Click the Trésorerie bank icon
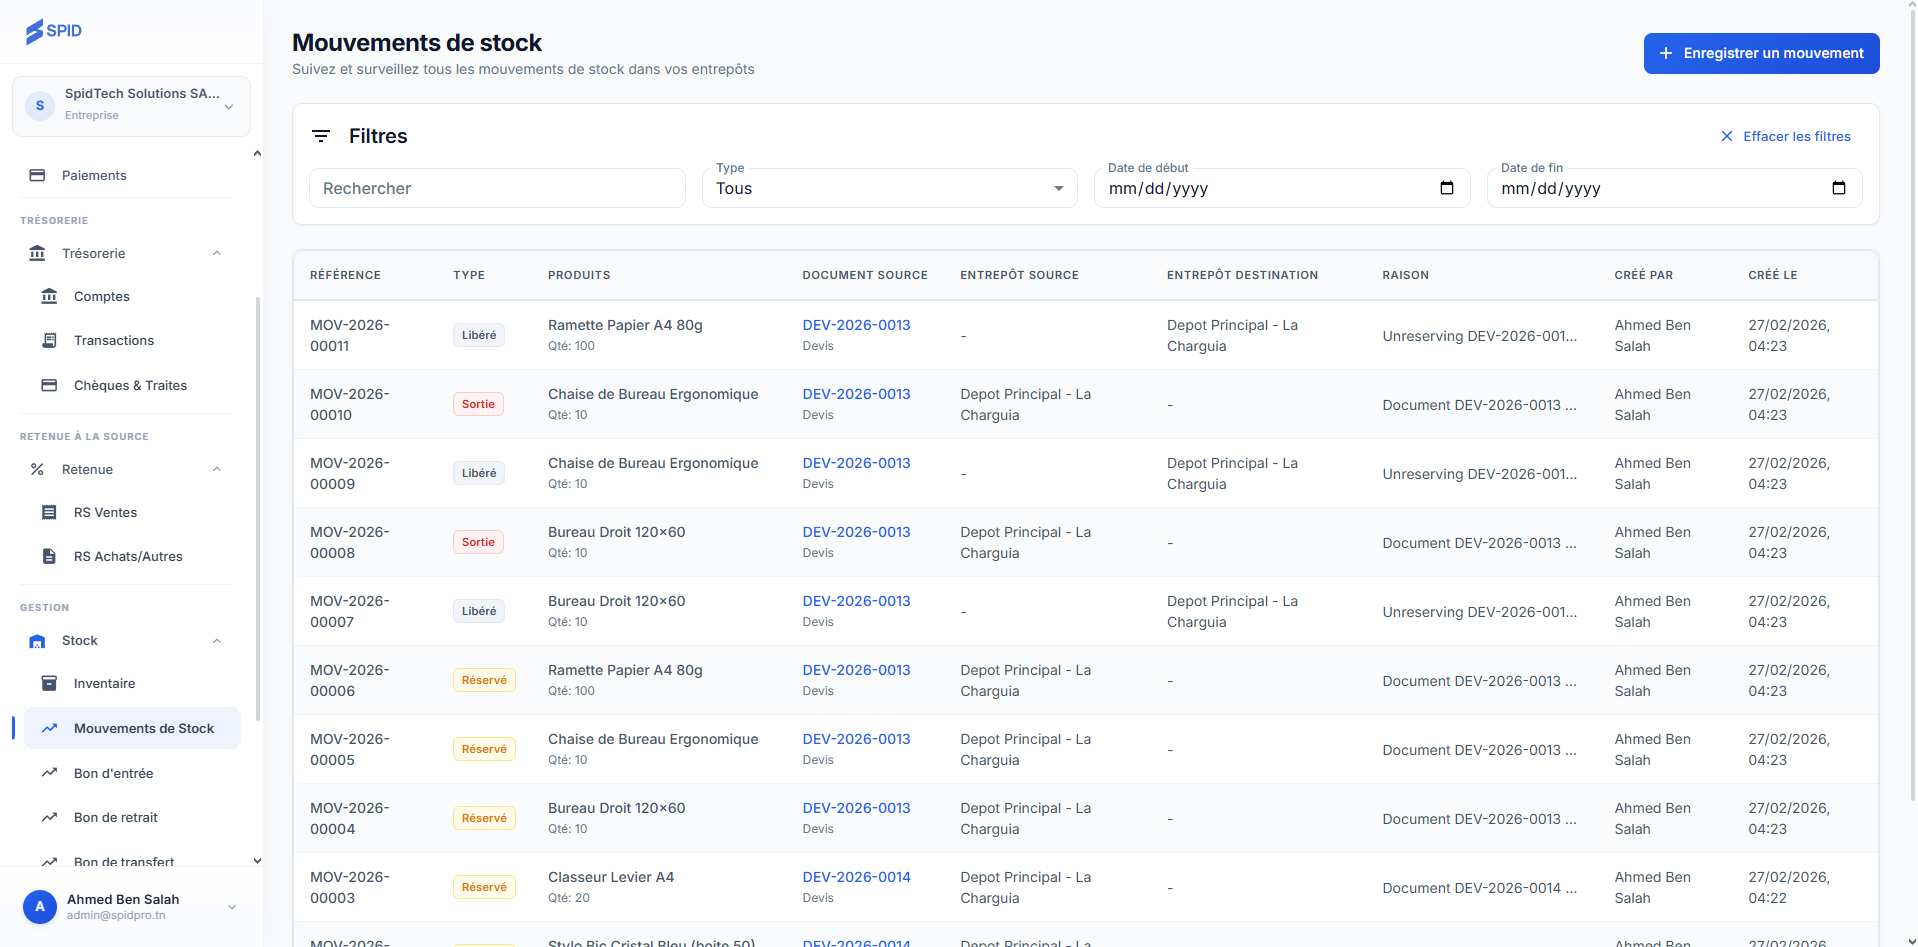The height and width of the screenshot is (947, 1918). [37, 253]
